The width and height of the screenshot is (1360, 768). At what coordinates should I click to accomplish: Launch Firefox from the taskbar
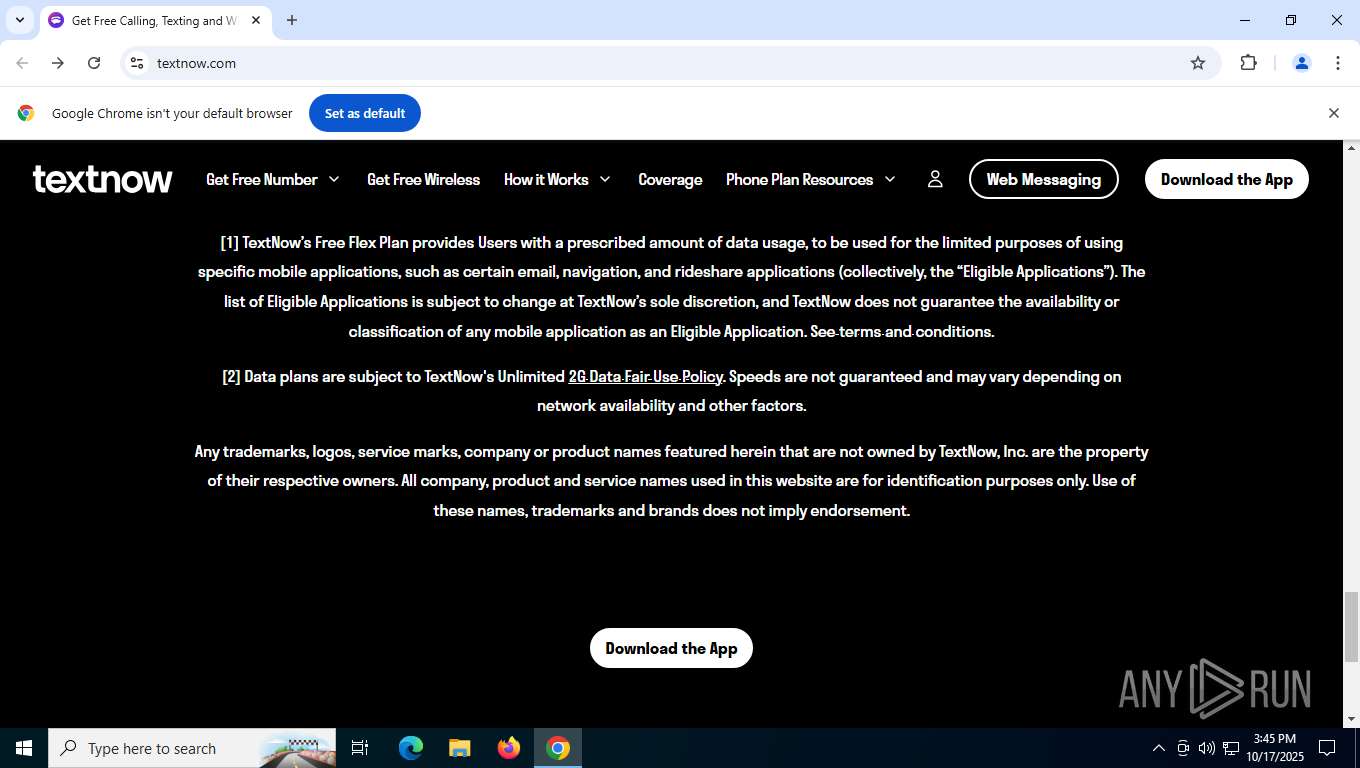(509, 748)
